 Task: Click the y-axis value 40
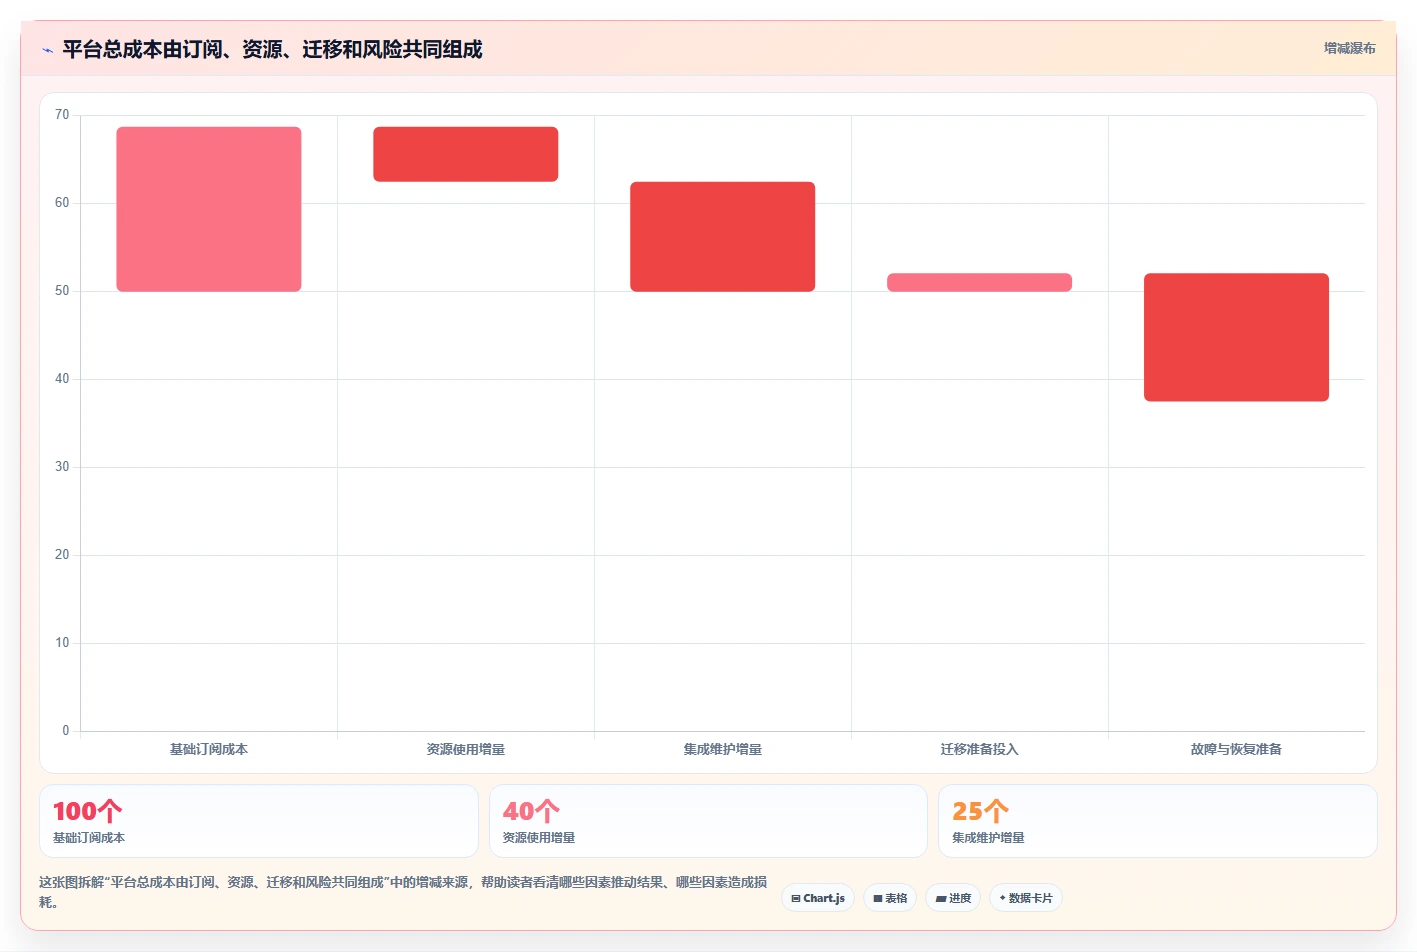click(x=62, y=379)
